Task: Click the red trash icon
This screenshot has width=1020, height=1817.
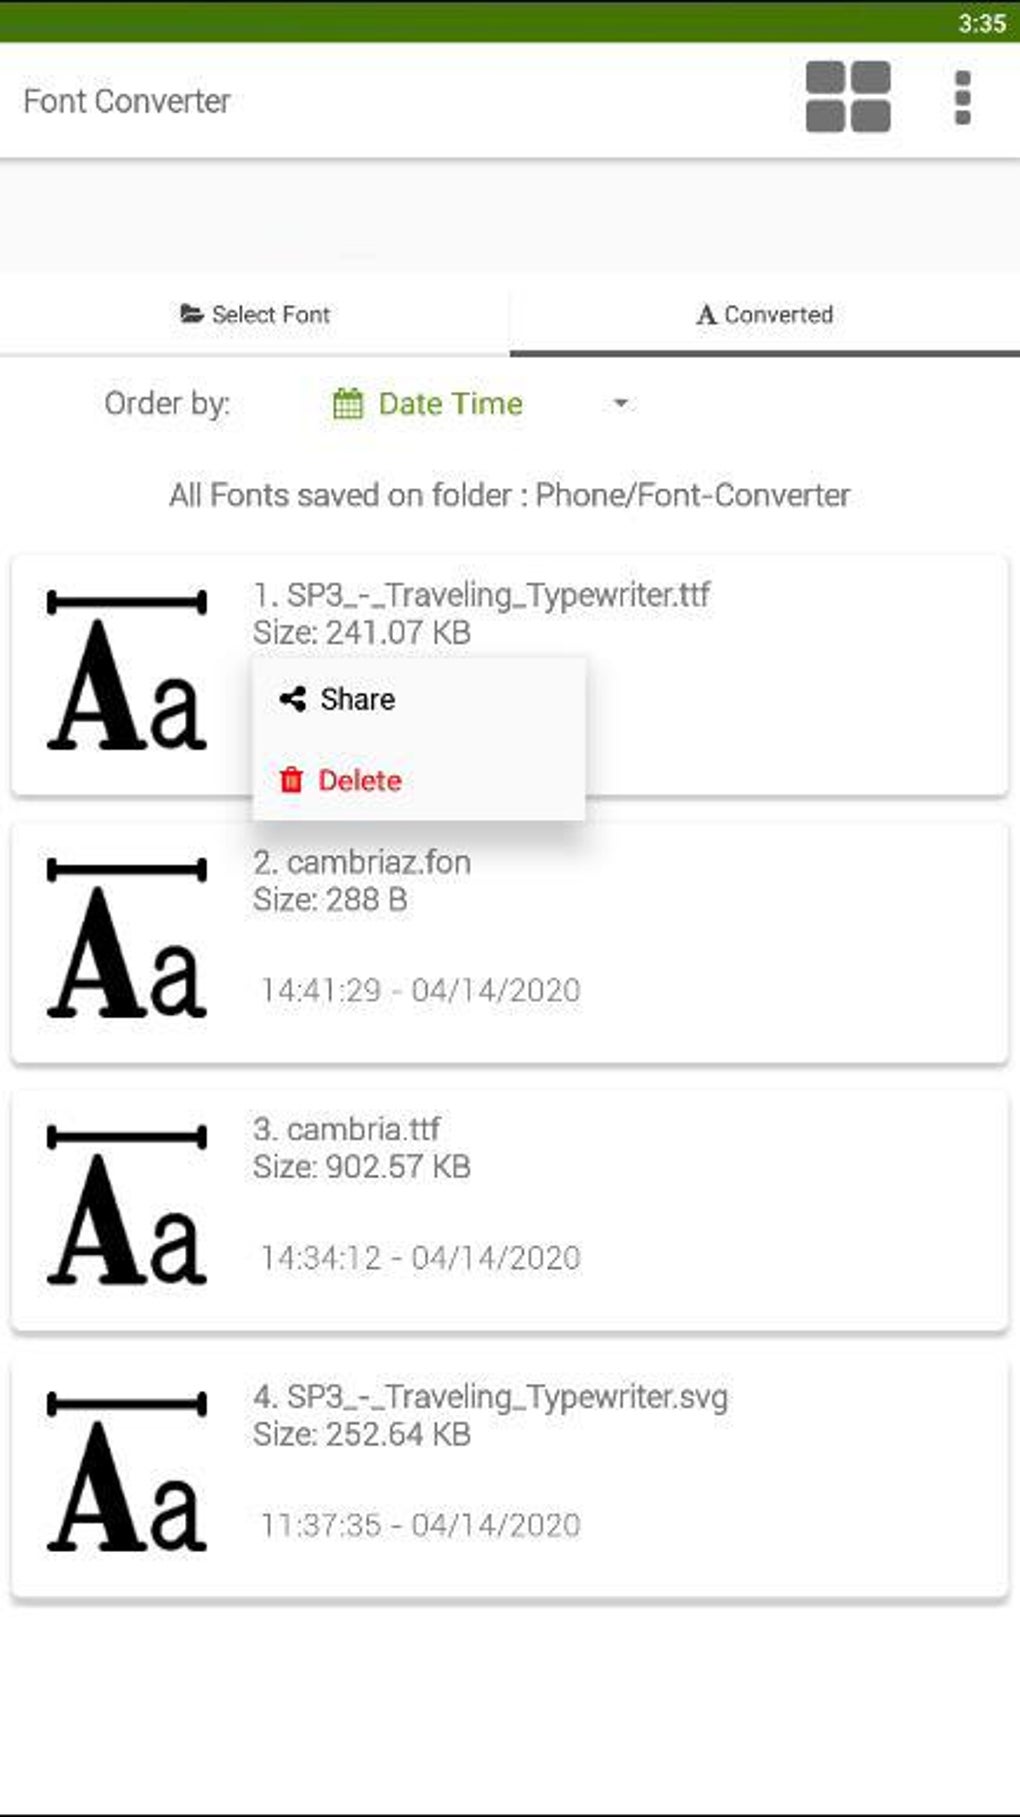Action: click(291, 780)
